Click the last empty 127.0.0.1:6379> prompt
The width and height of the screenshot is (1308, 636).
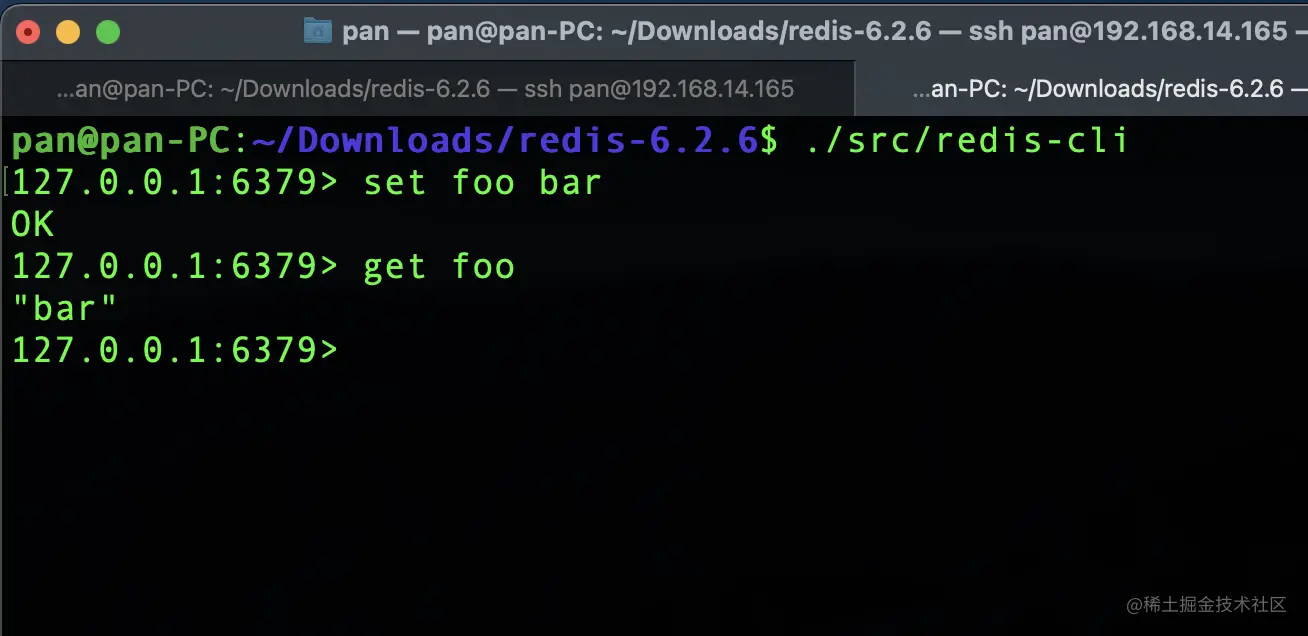[175, 350]
